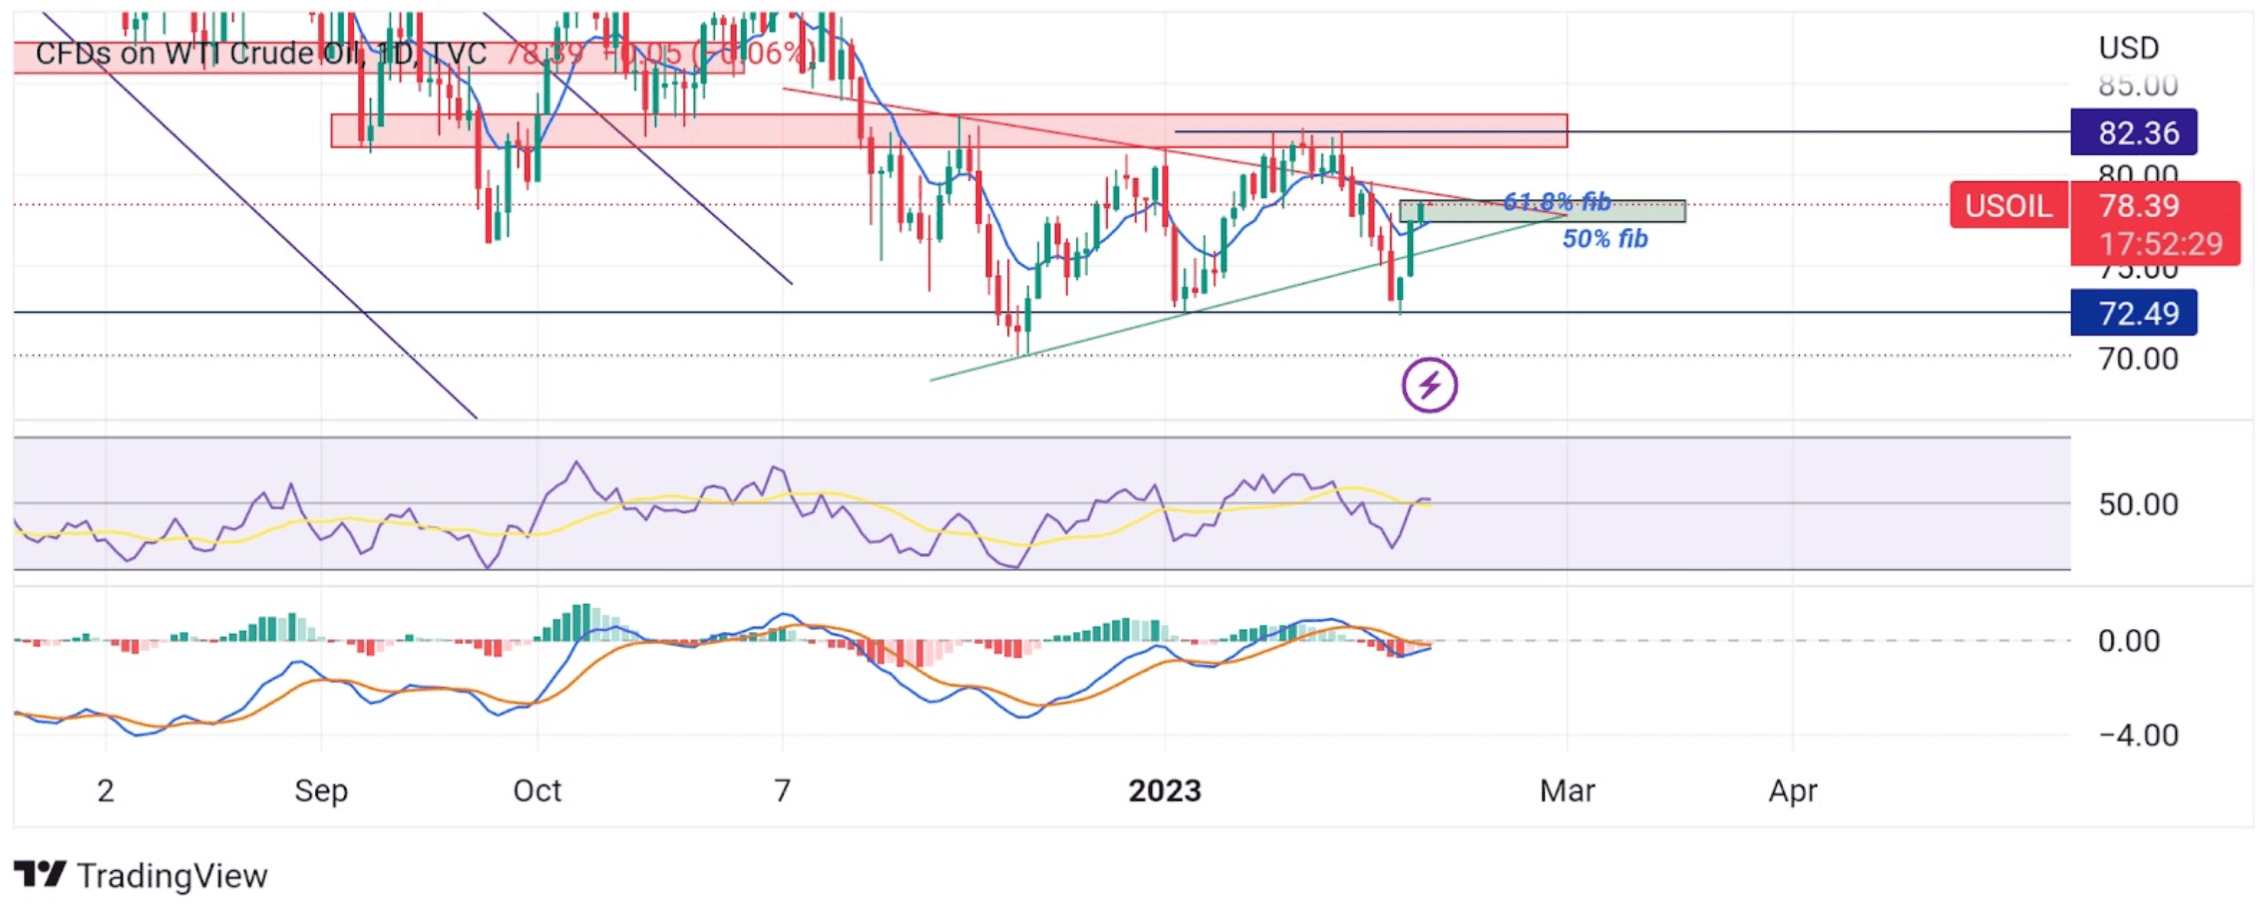Select the 82.36 price level label
The height and width of the screenshot is (909, 2267).
click(2134, 132)
